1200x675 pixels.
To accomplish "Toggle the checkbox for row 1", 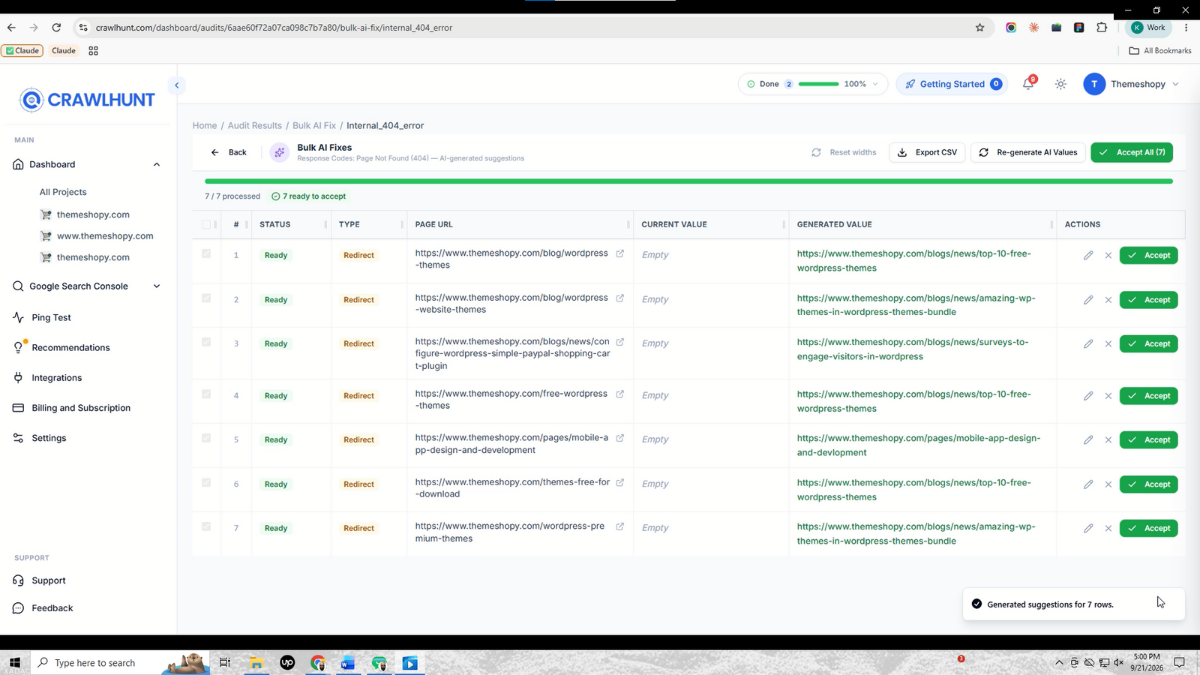I will 207,254.
